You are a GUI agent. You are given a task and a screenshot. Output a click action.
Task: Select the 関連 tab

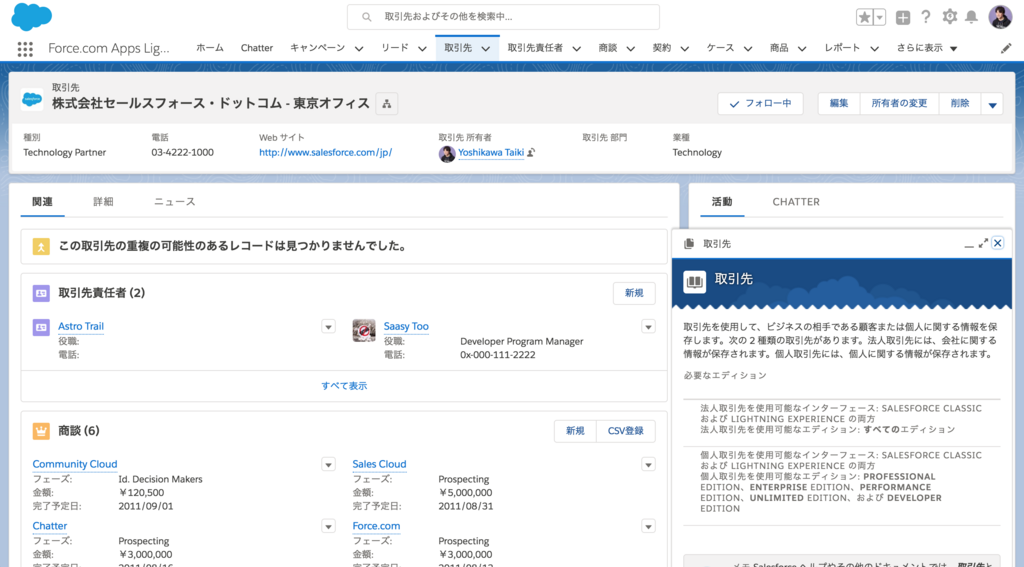(x=42, y=202)
